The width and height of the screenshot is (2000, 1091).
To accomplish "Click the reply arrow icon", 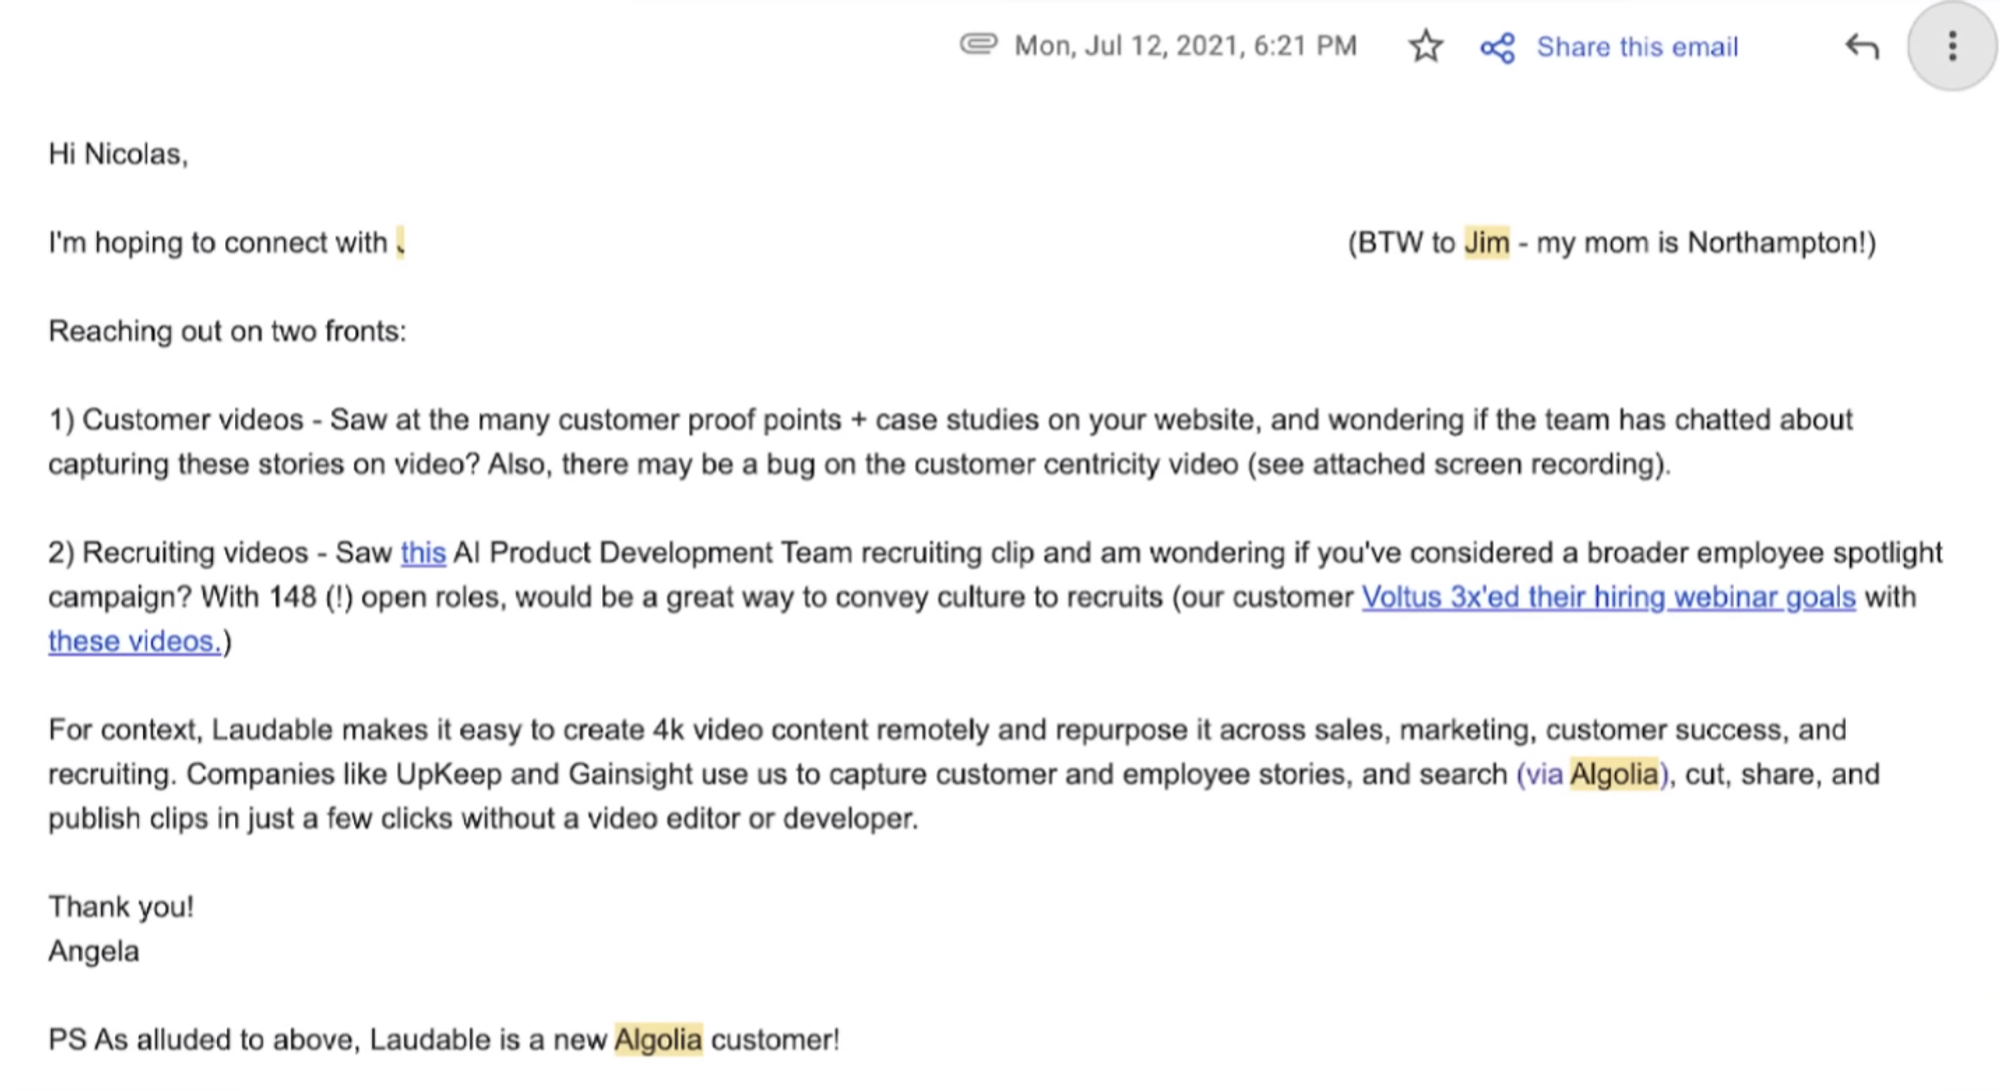I will pyautogui.click(x=1861, y=46).
